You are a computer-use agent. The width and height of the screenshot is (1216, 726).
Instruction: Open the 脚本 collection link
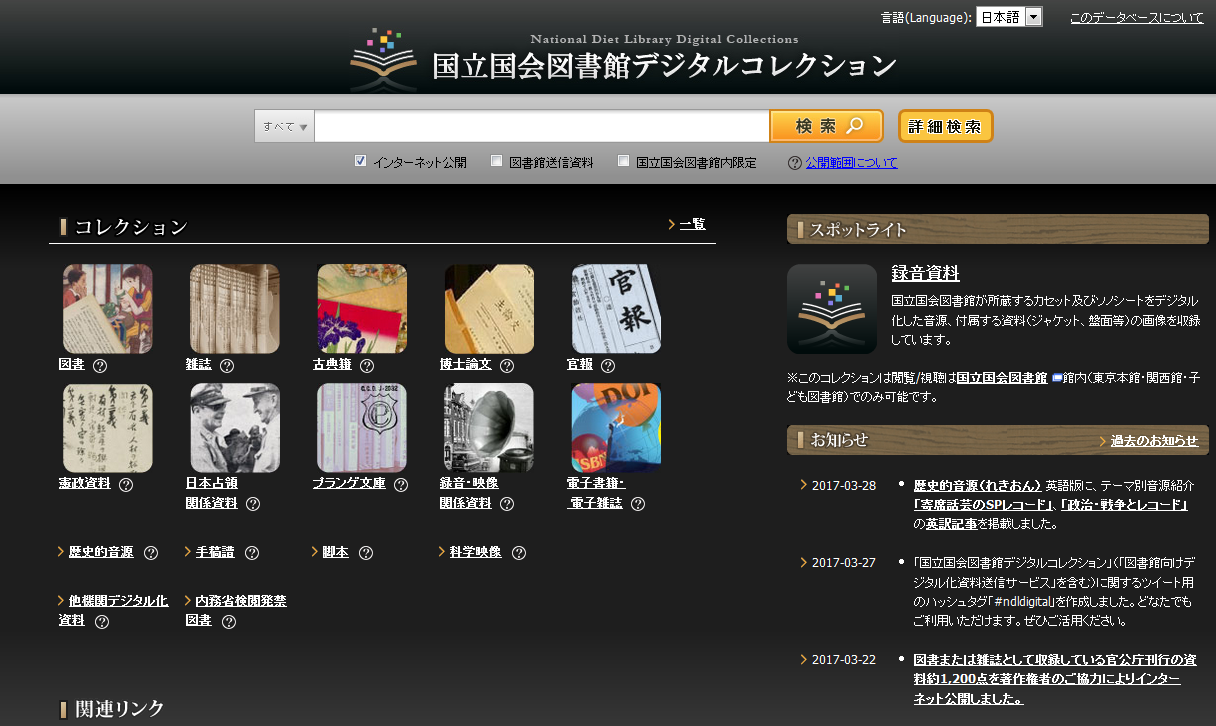click(335, 552)
